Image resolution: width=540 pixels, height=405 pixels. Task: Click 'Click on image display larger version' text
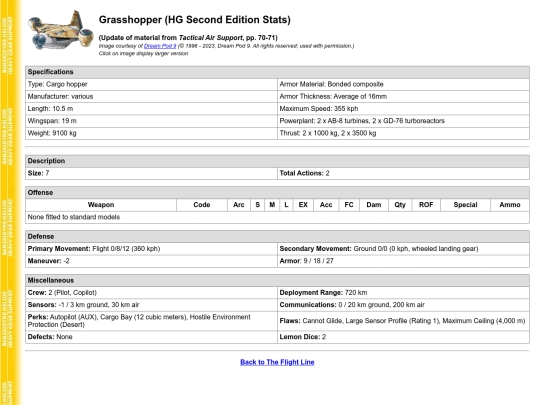pyautogui.click(x=143, y=54)
